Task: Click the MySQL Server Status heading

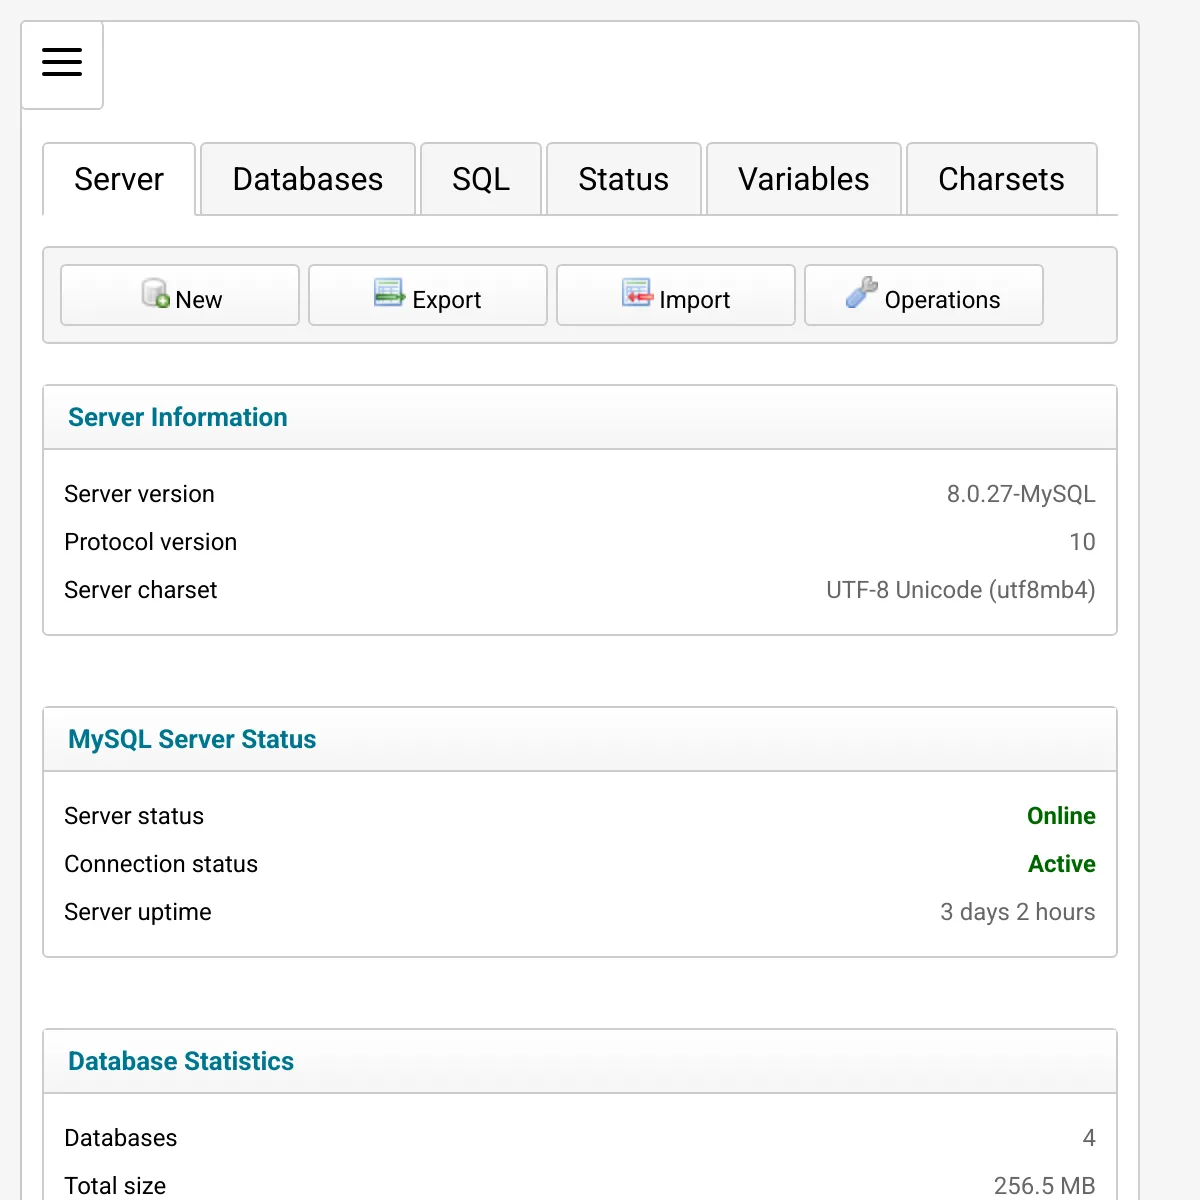Action: [x=192, y=739]
